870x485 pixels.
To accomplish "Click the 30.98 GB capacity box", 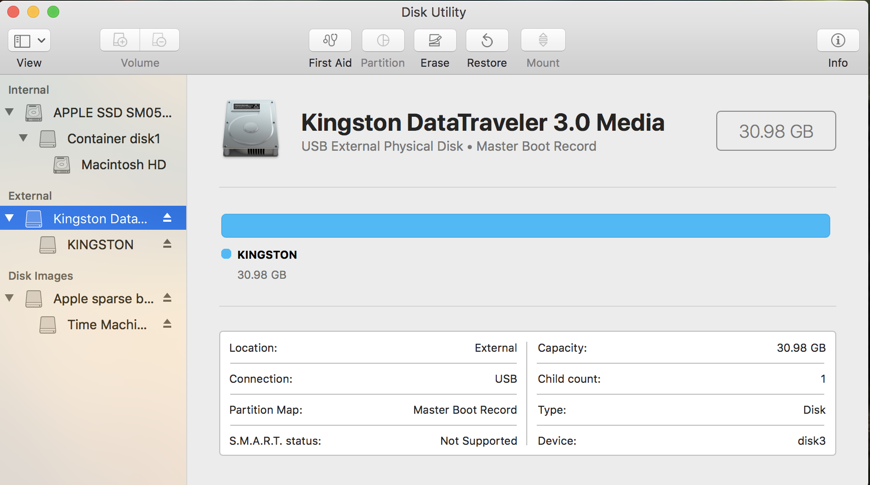I will coord(776,131).
